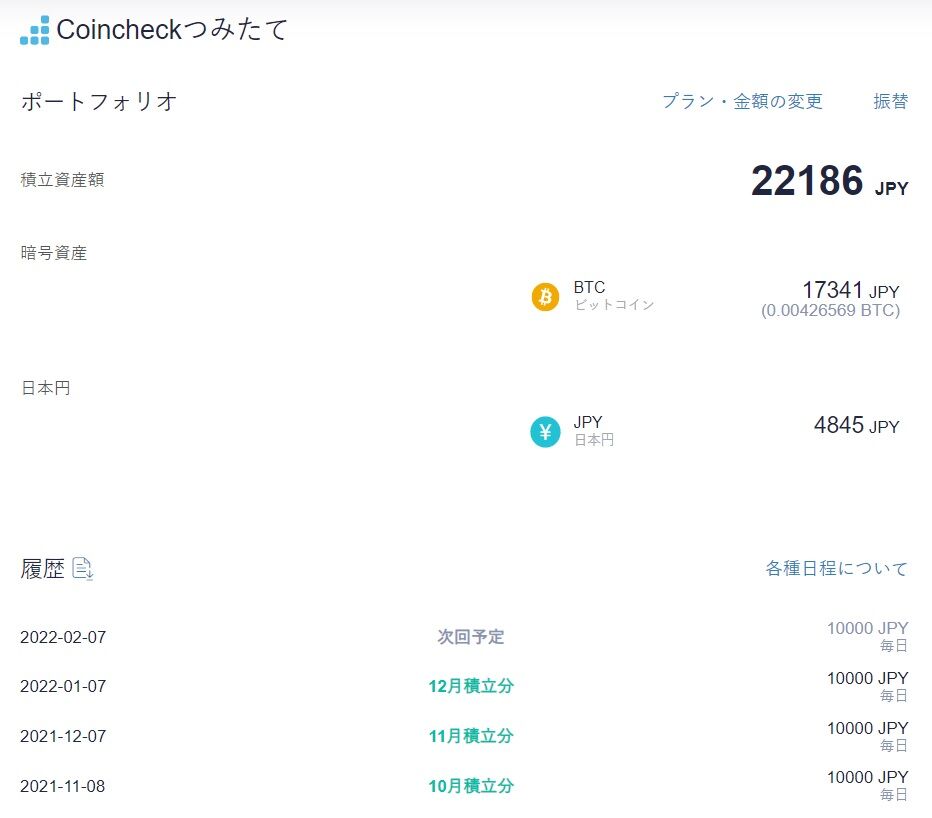Click the teal Yen currency icon
The image size is (932, 818).
click(545, 432)
